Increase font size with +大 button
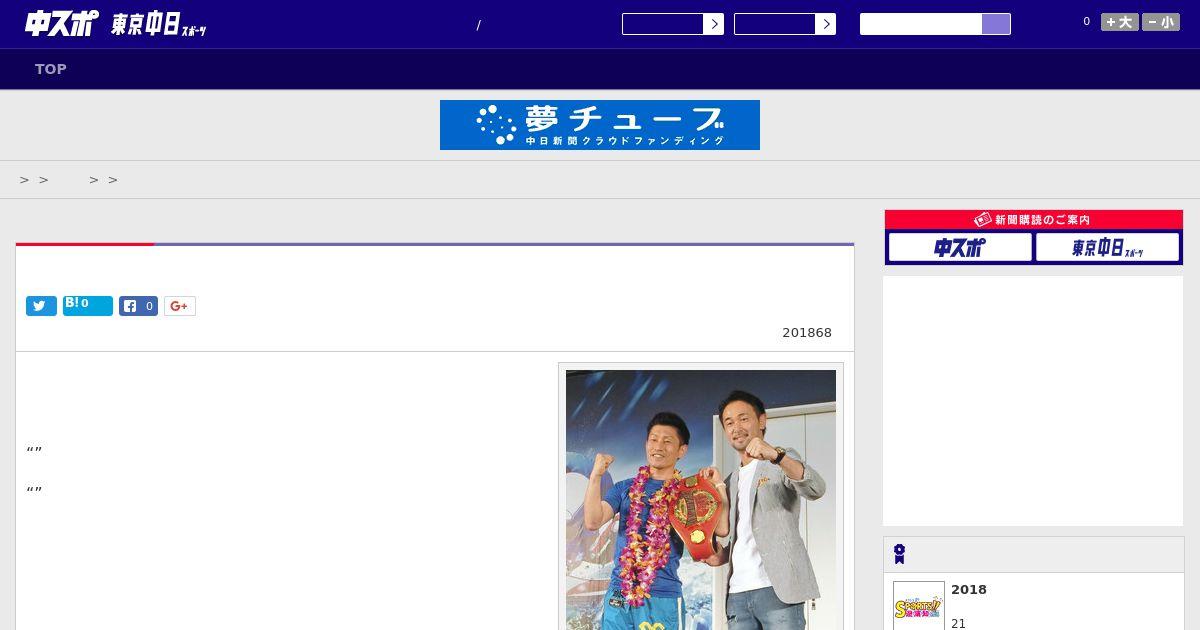 coord(1120,22)
